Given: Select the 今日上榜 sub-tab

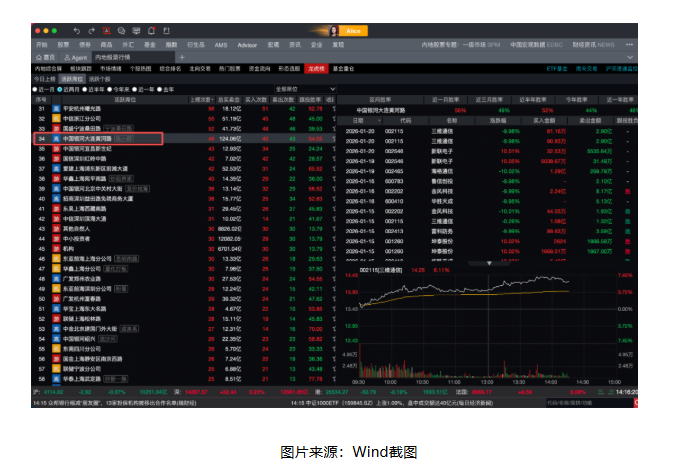Looking at the screenshot, I should (45, 78).
